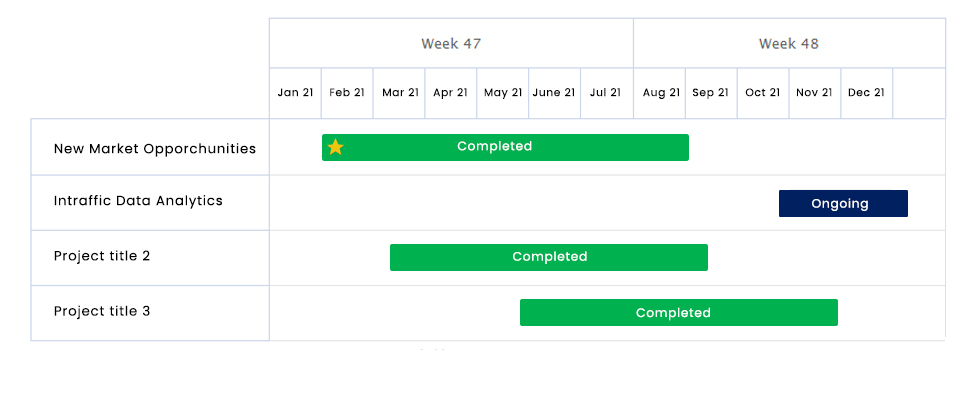Select the navy Ongoing task bar
This screenshot has width=965, height=396.
pyautogui.click(x=843, y=203)
